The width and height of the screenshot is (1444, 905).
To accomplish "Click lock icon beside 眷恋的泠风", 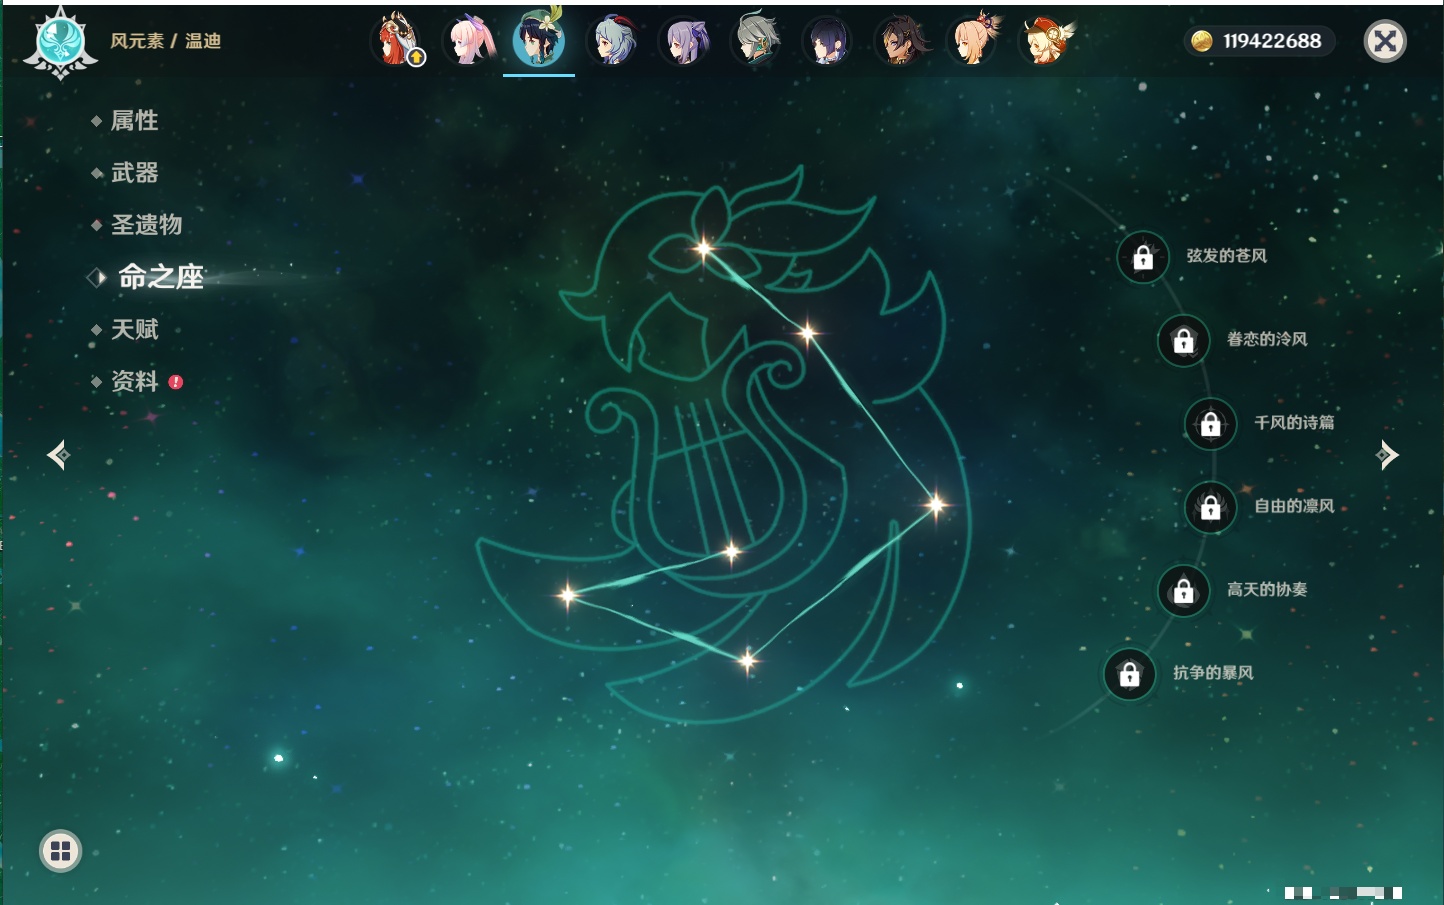I will (1183, 340).
